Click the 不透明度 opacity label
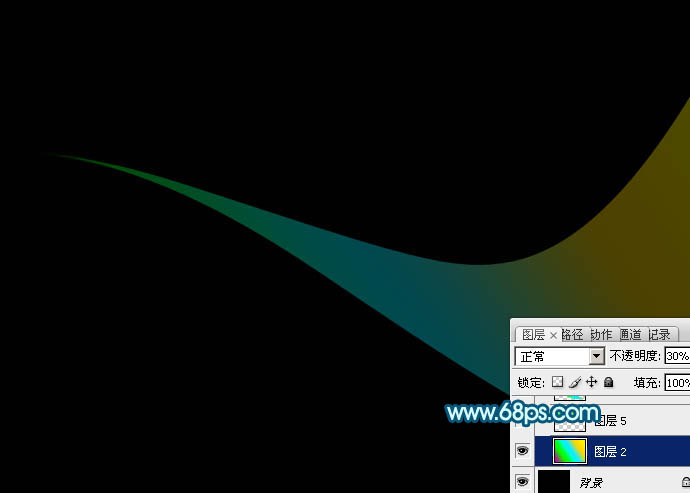The image size is (690, 493). click(x=635, y=356)
